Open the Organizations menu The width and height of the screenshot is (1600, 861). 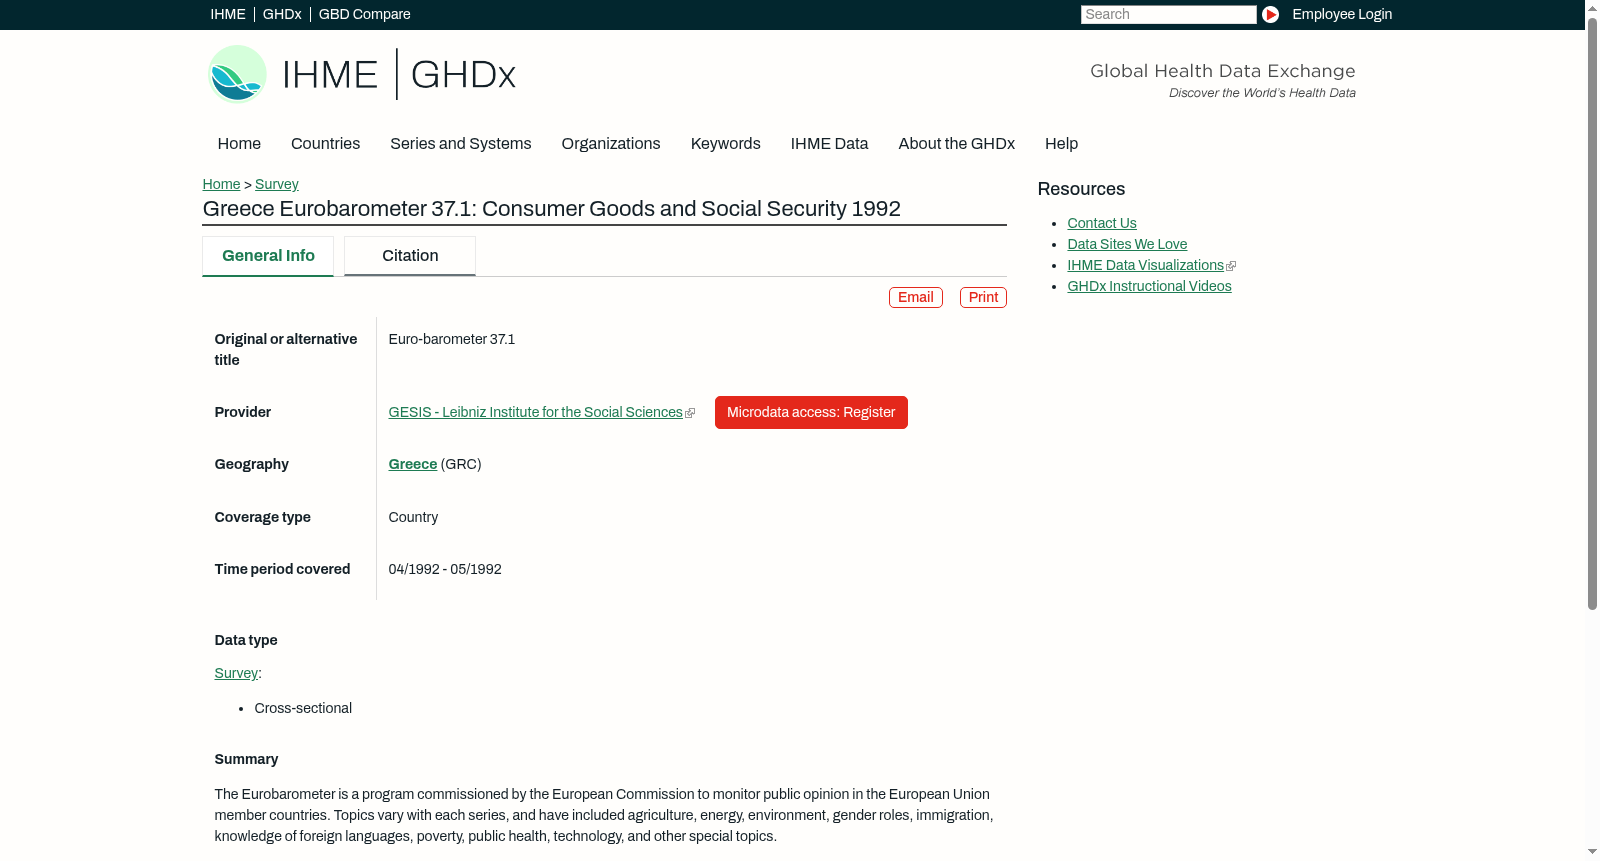click(x=611, y=144)
